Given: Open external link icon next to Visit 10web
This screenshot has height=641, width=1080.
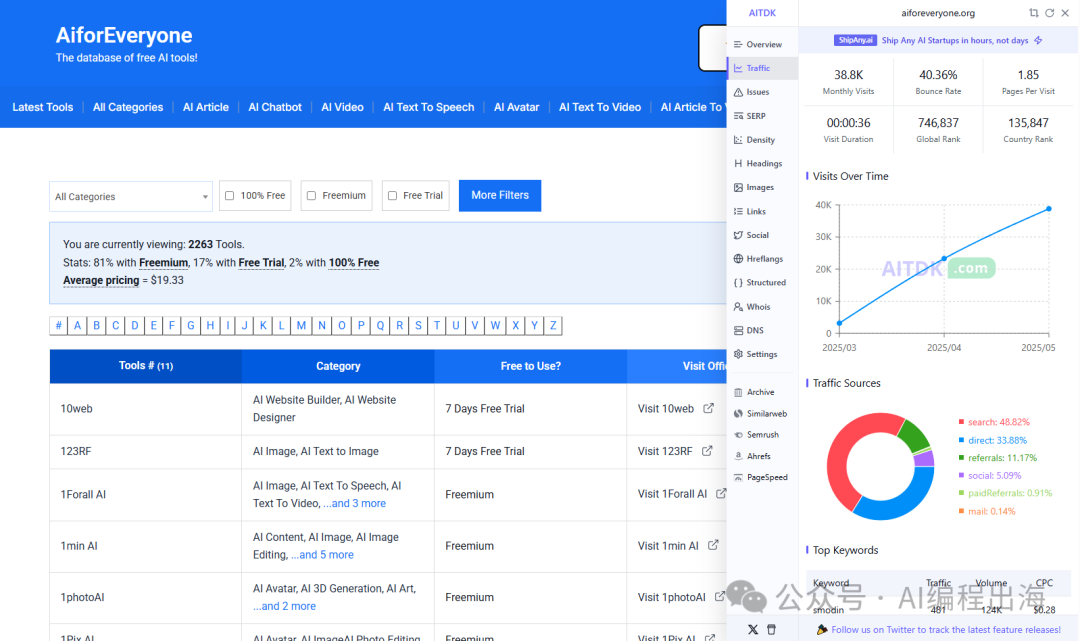Looking at the screenshot, I should (708, 408).
